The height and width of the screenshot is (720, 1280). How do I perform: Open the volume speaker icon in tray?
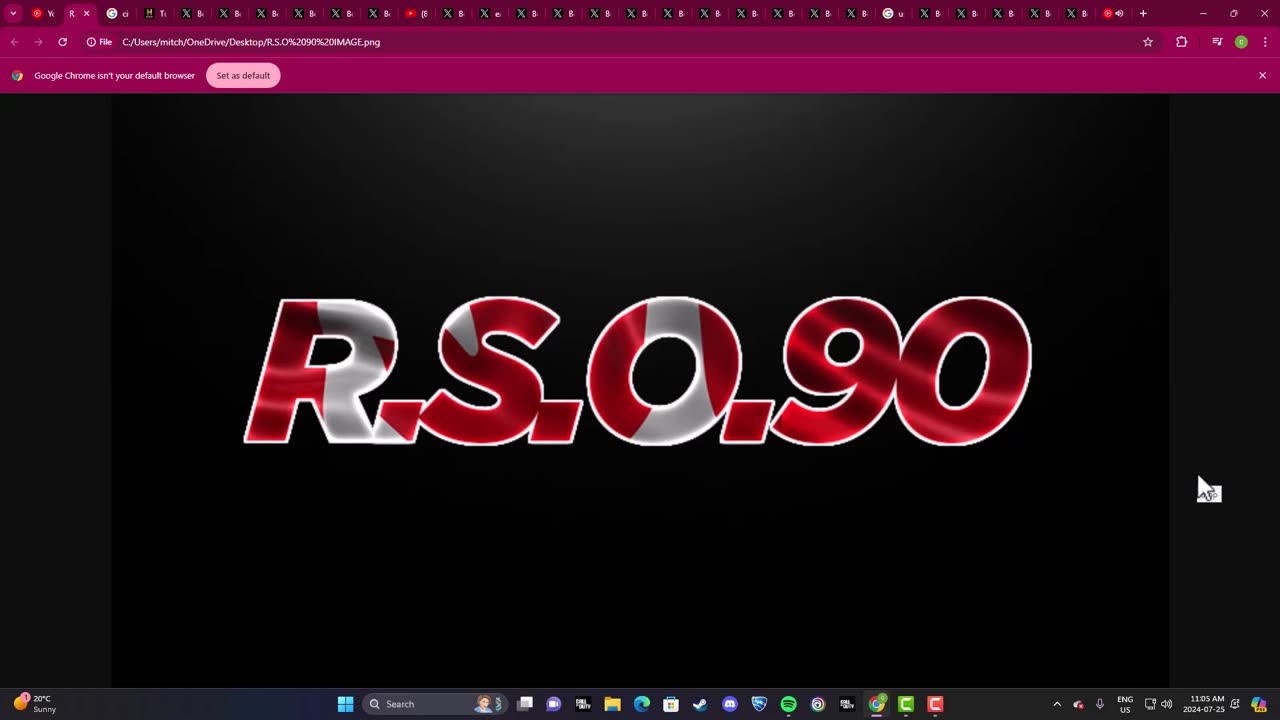coord(1167,704)
